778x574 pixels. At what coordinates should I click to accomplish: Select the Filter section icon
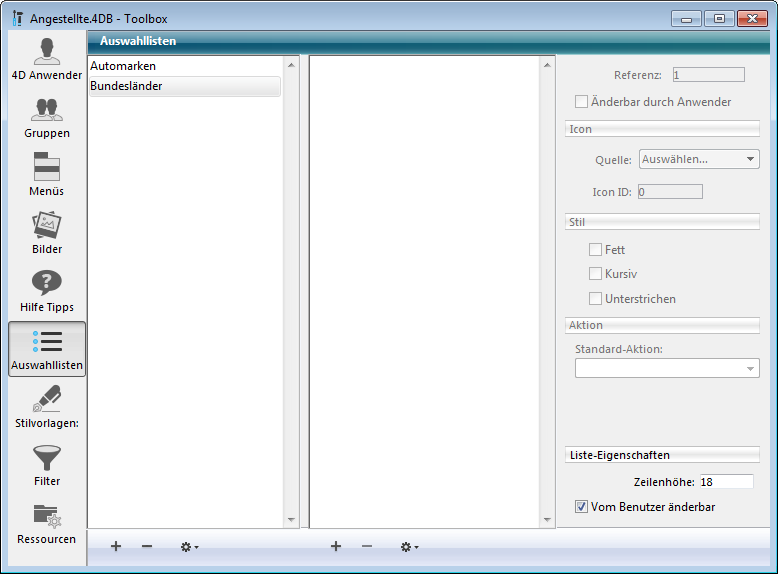coord(46,465)
